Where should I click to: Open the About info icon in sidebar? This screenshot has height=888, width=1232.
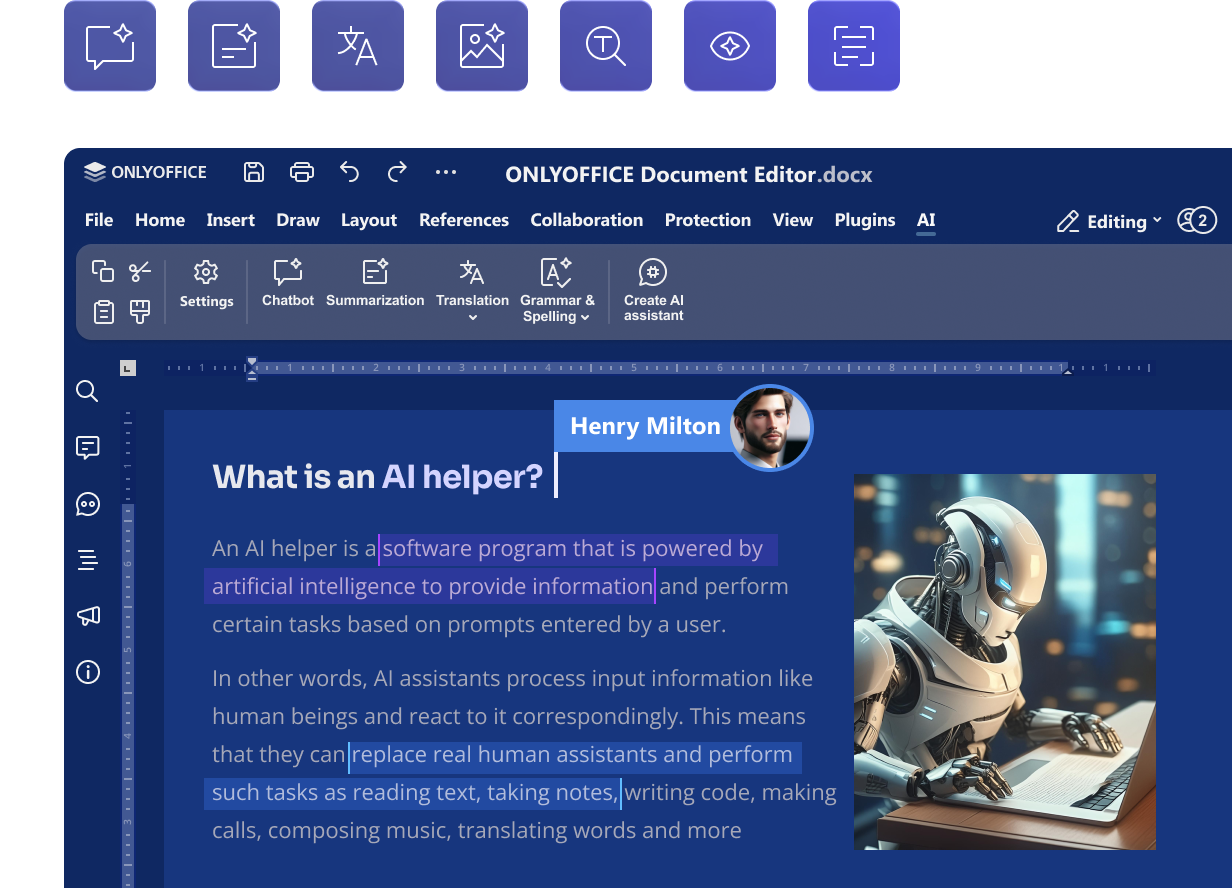pos(88,672)
